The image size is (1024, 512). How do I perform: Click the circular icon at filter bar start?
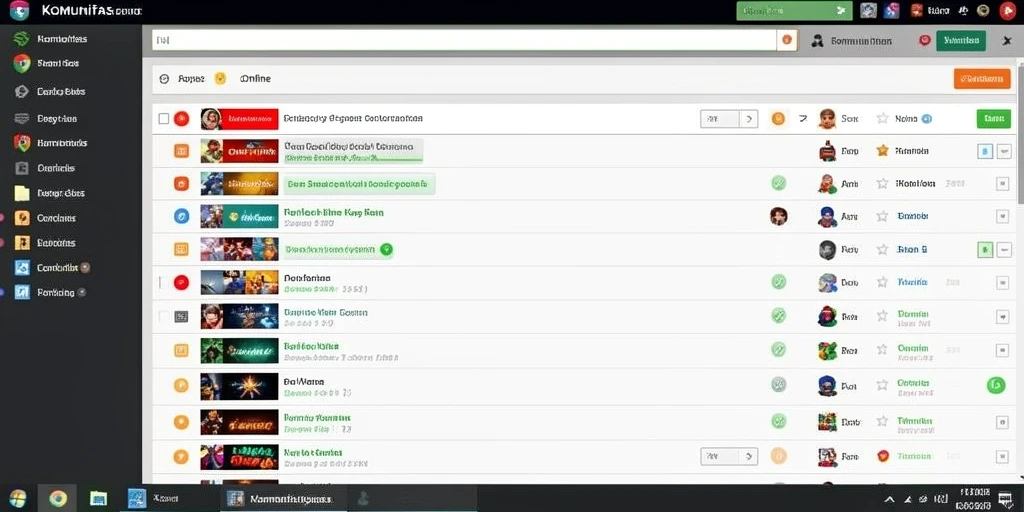click(165, 79)
